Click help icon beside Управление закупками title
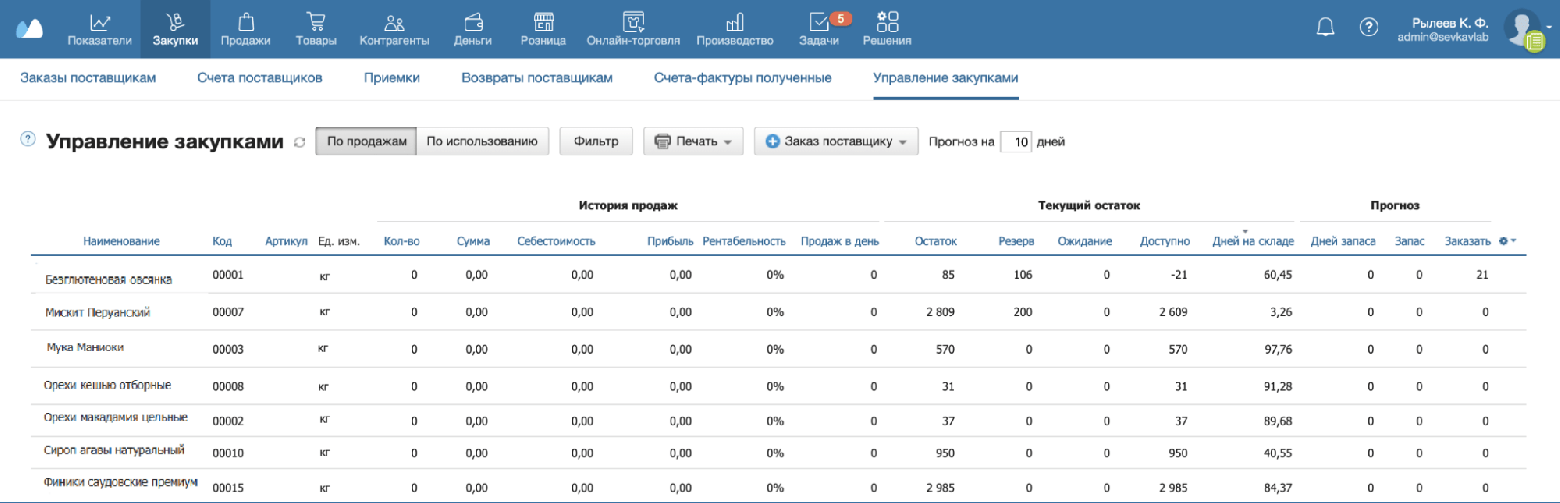This screenshot has width=1560, height=503. point(28,139)
